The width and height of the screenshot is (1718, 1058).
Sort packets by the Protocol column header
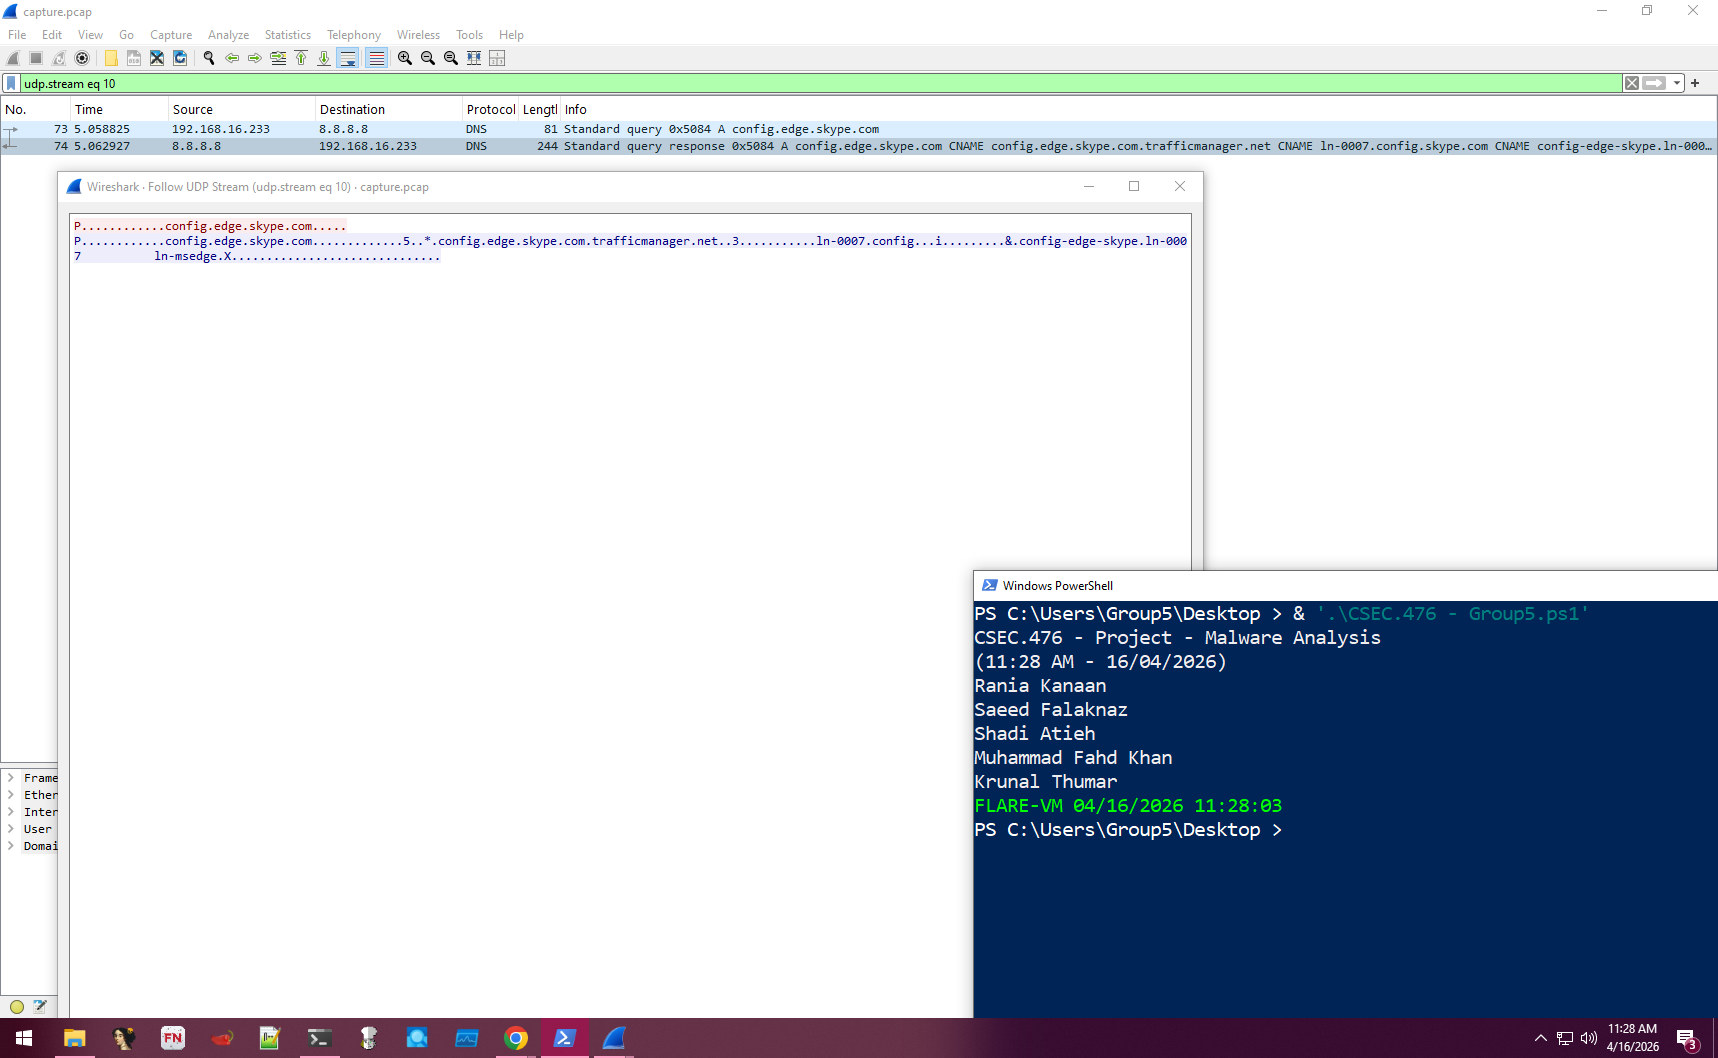click(490, 110)
